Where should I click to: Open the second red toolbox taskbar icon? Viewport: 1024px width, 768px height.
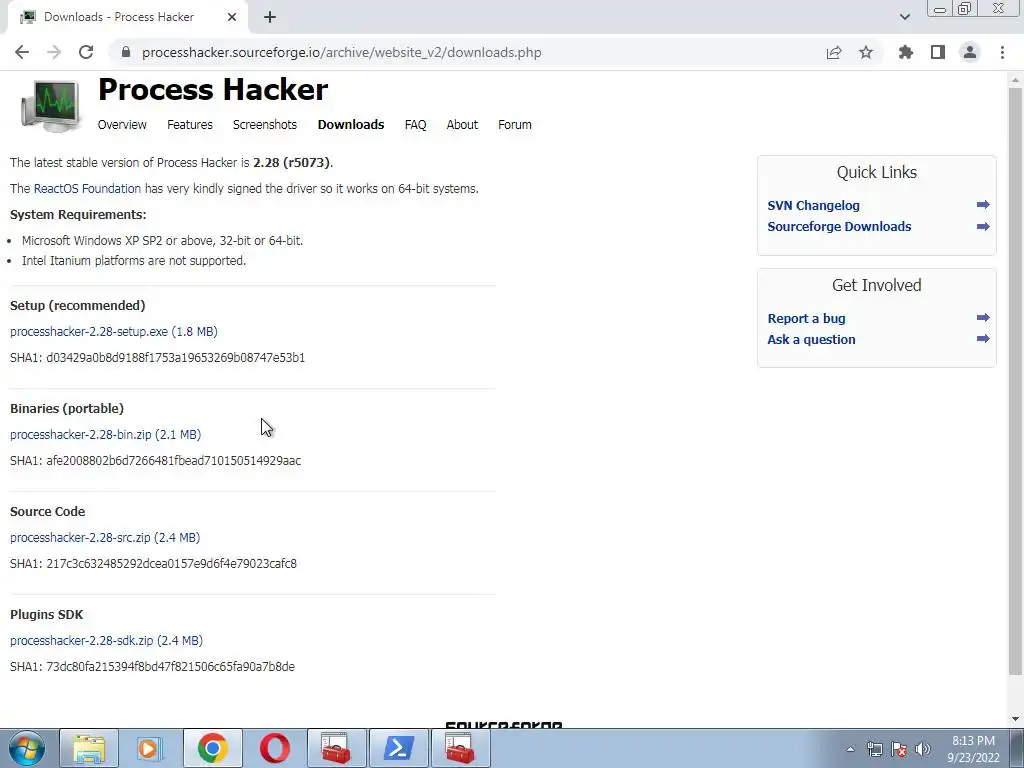pyautogui.click(x=460, y=748)
